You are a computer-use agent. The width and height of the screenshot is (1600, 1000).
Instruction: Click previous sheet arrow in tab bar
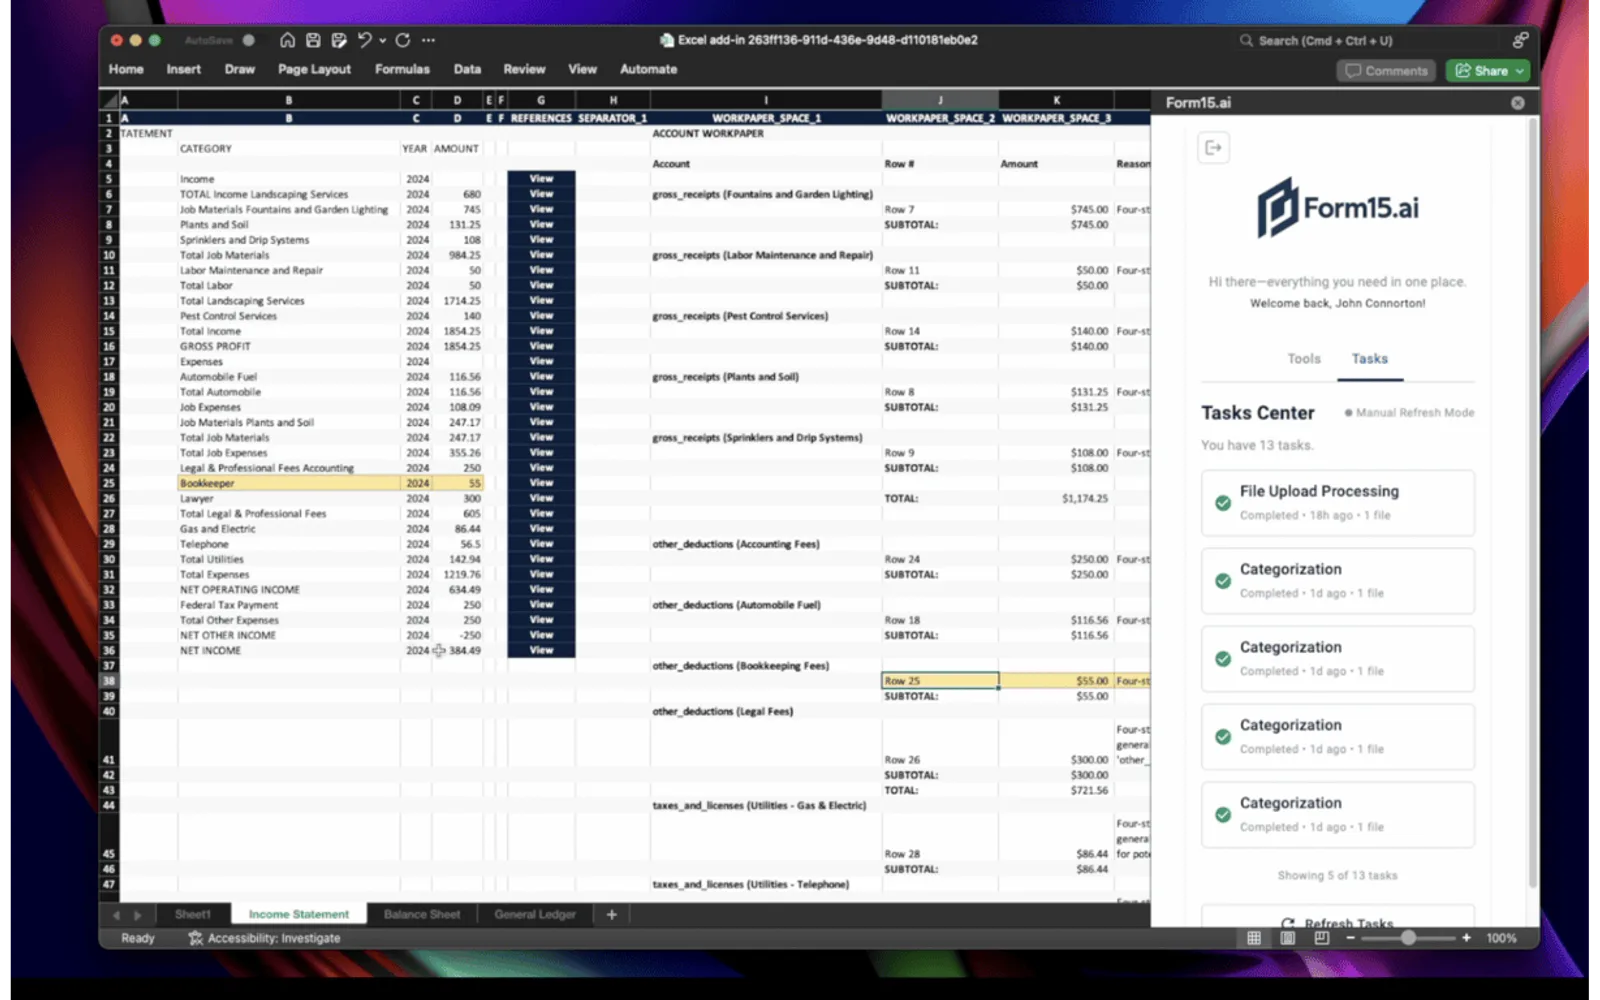click(116, 915)
